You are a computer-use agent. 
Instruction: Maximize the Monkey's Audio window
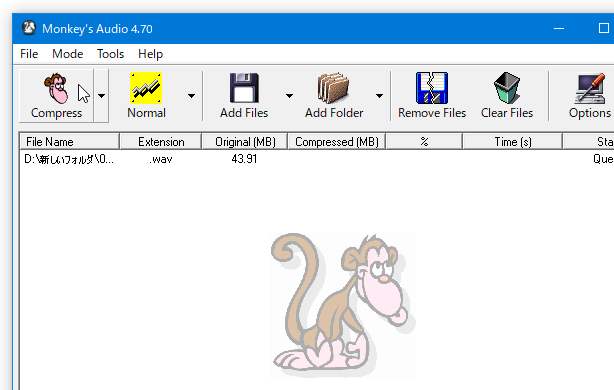tap(603, 28)
